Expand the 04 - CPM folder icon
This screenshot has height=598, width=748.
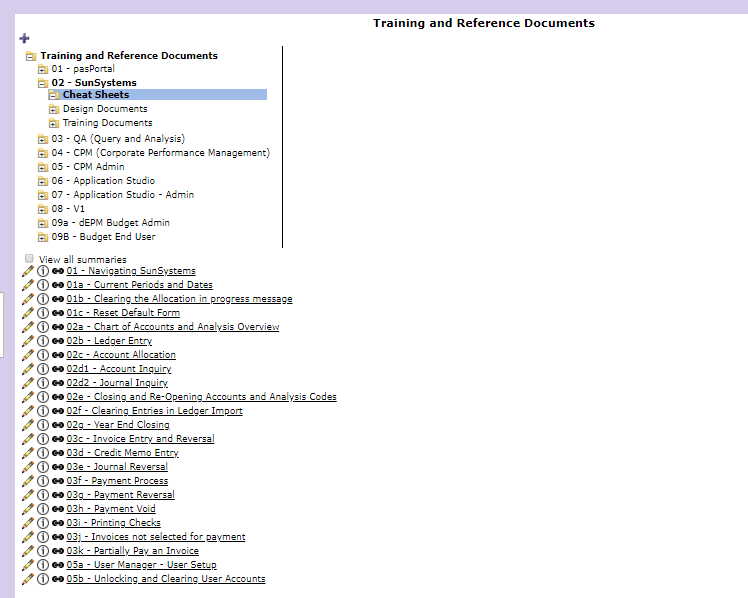click(x=42, y=153)
